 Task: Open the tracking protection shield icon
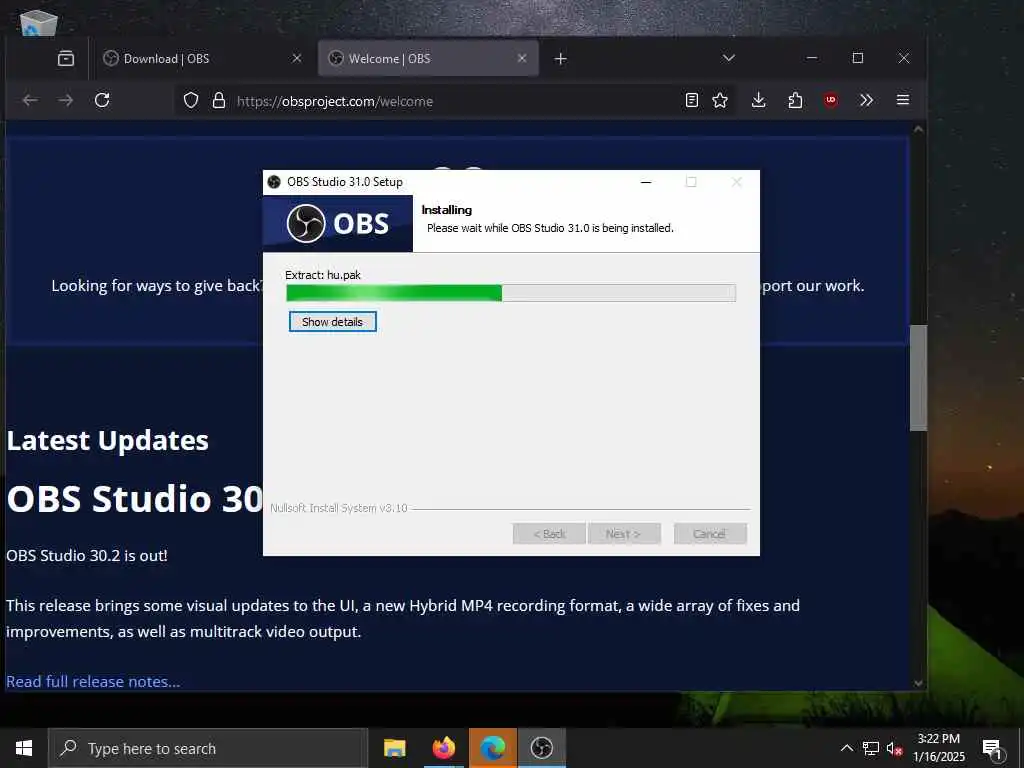191,101
